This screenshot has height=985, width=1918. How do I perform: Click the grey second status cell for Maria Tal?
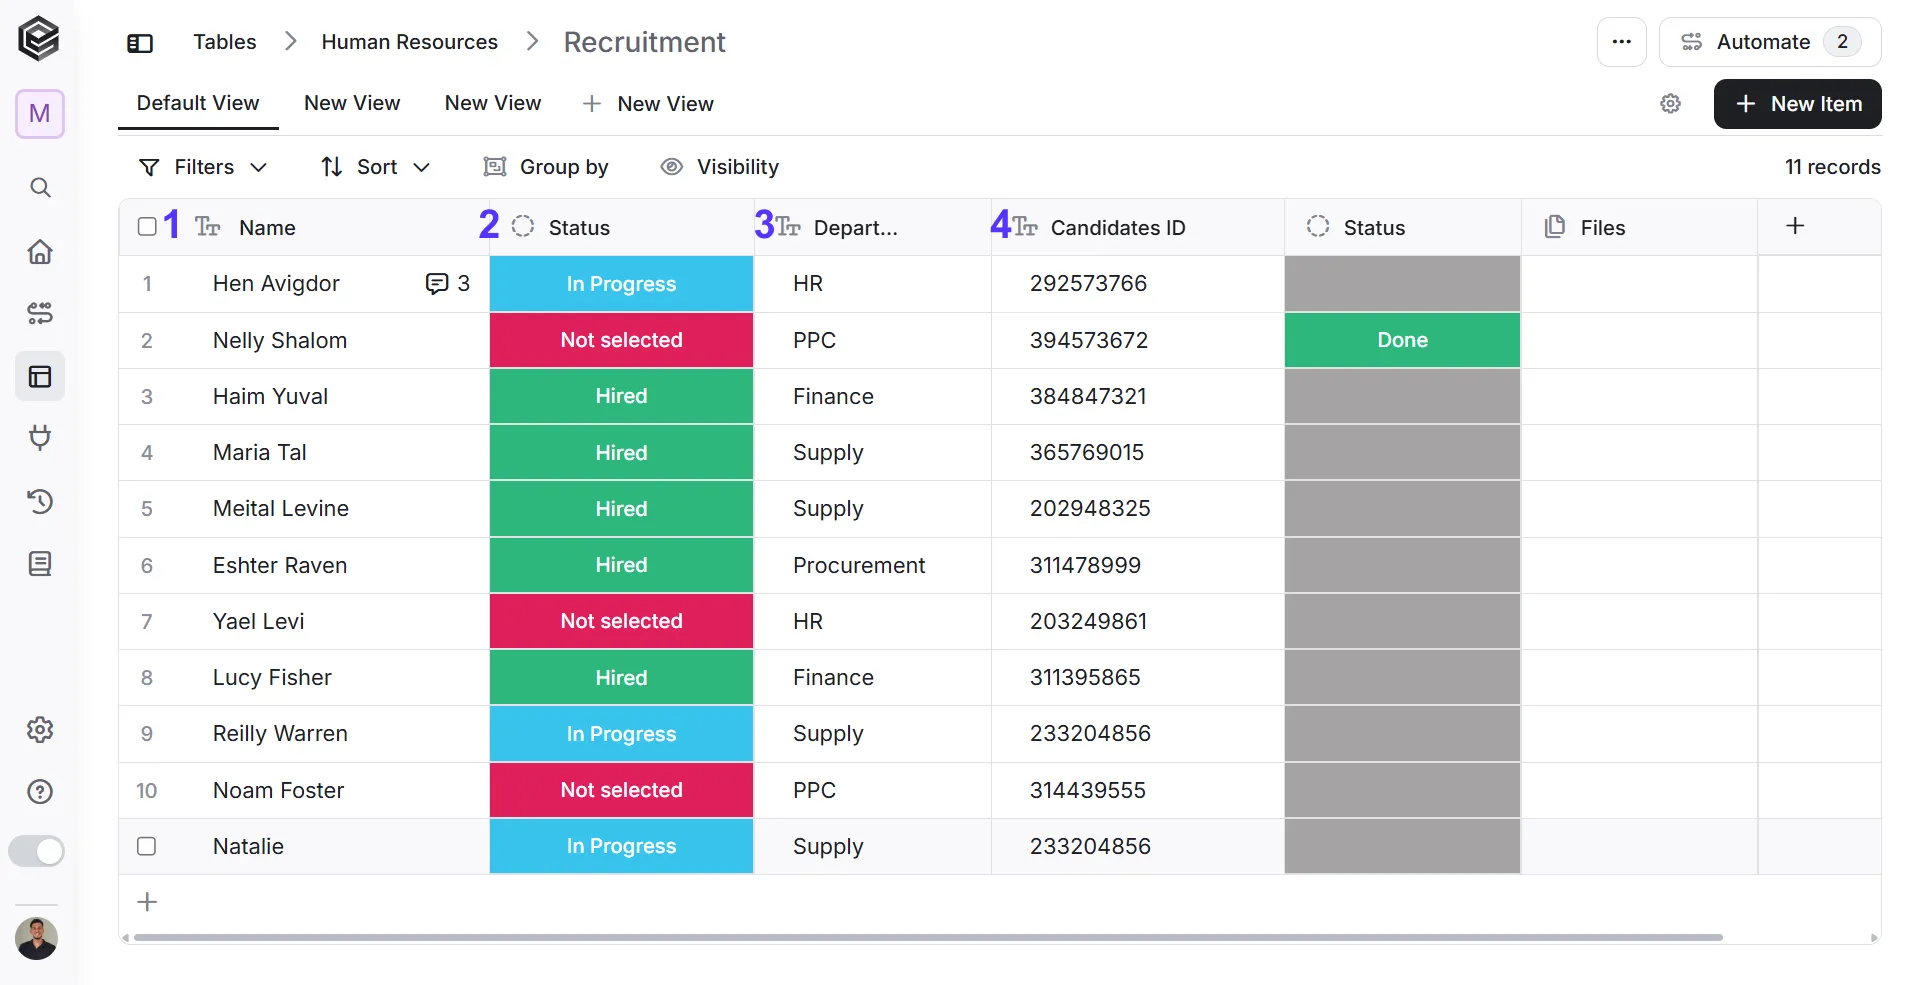click(x=1402, y=452)
